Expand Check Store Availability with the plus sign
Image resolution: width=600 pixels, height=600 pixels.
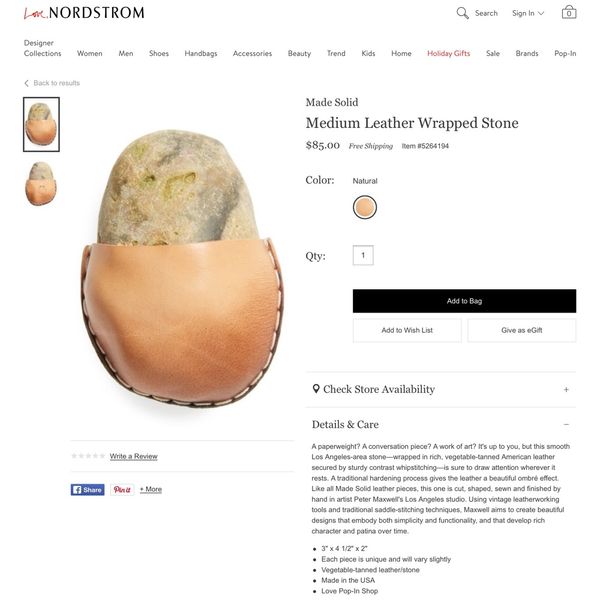[566, 390]
